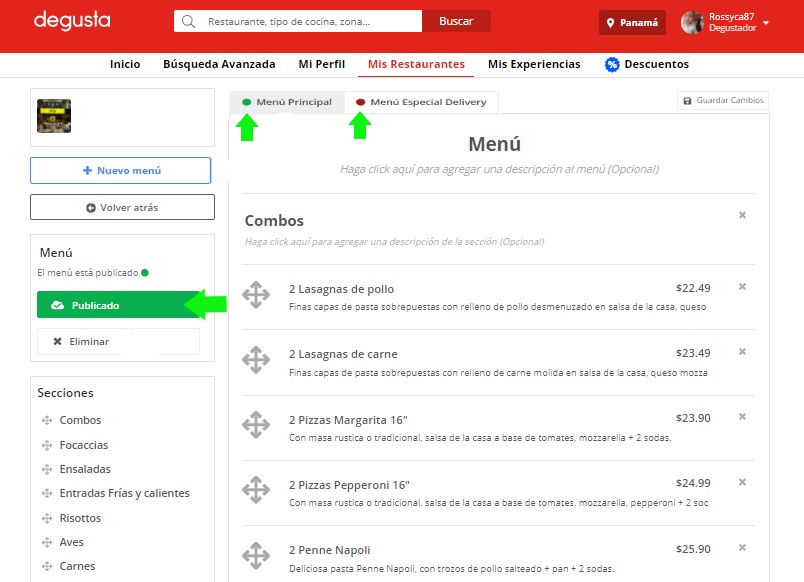804x582 pixels.
Task: Click the degusta logo
Action: click(72, 21)
